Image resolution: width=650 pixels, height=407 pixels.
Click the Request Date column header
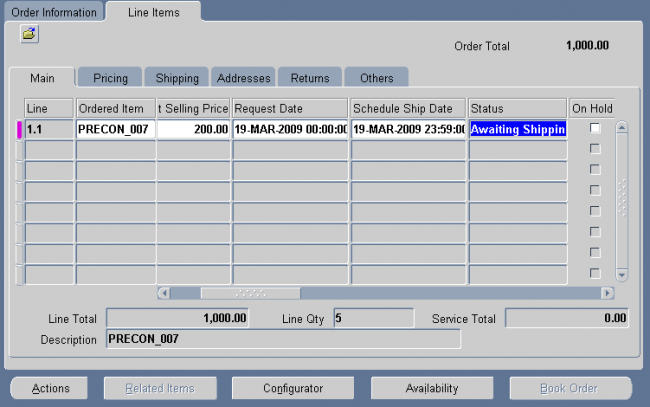(x=290, y=109)
